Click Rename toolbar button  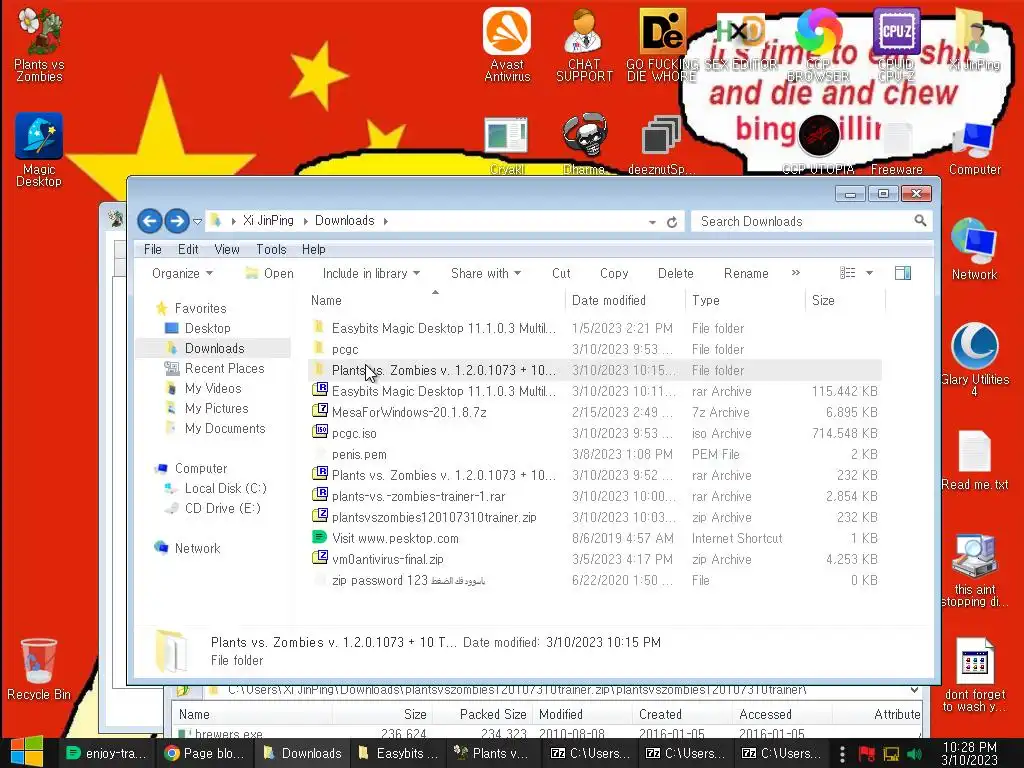pos(746,273)
